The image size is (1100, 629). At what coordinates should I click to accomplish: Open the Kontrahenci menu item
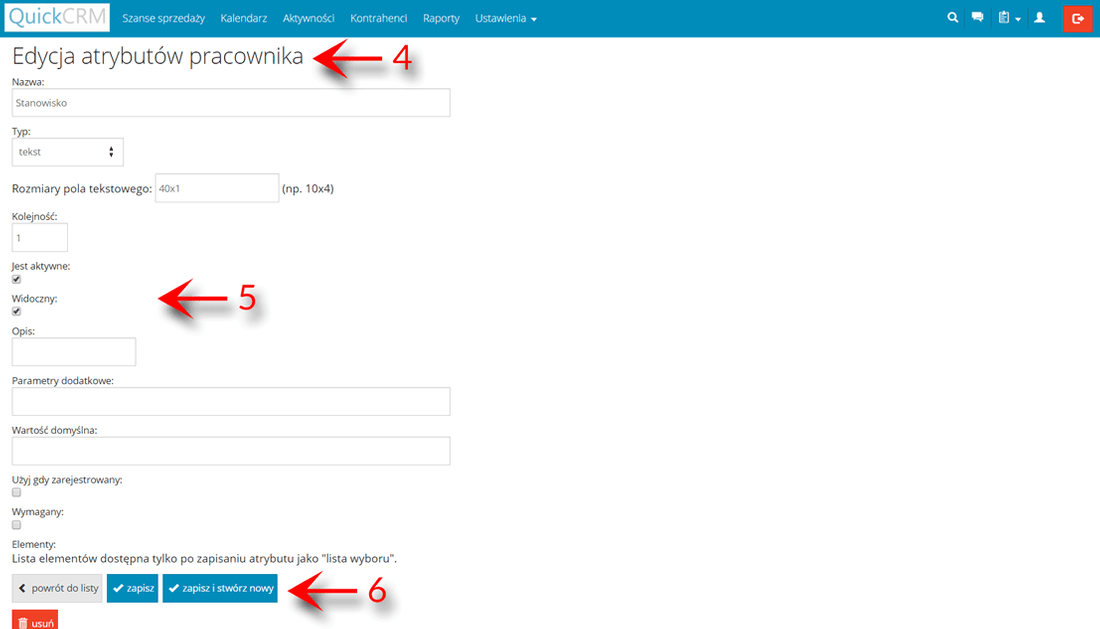(378, 19)
